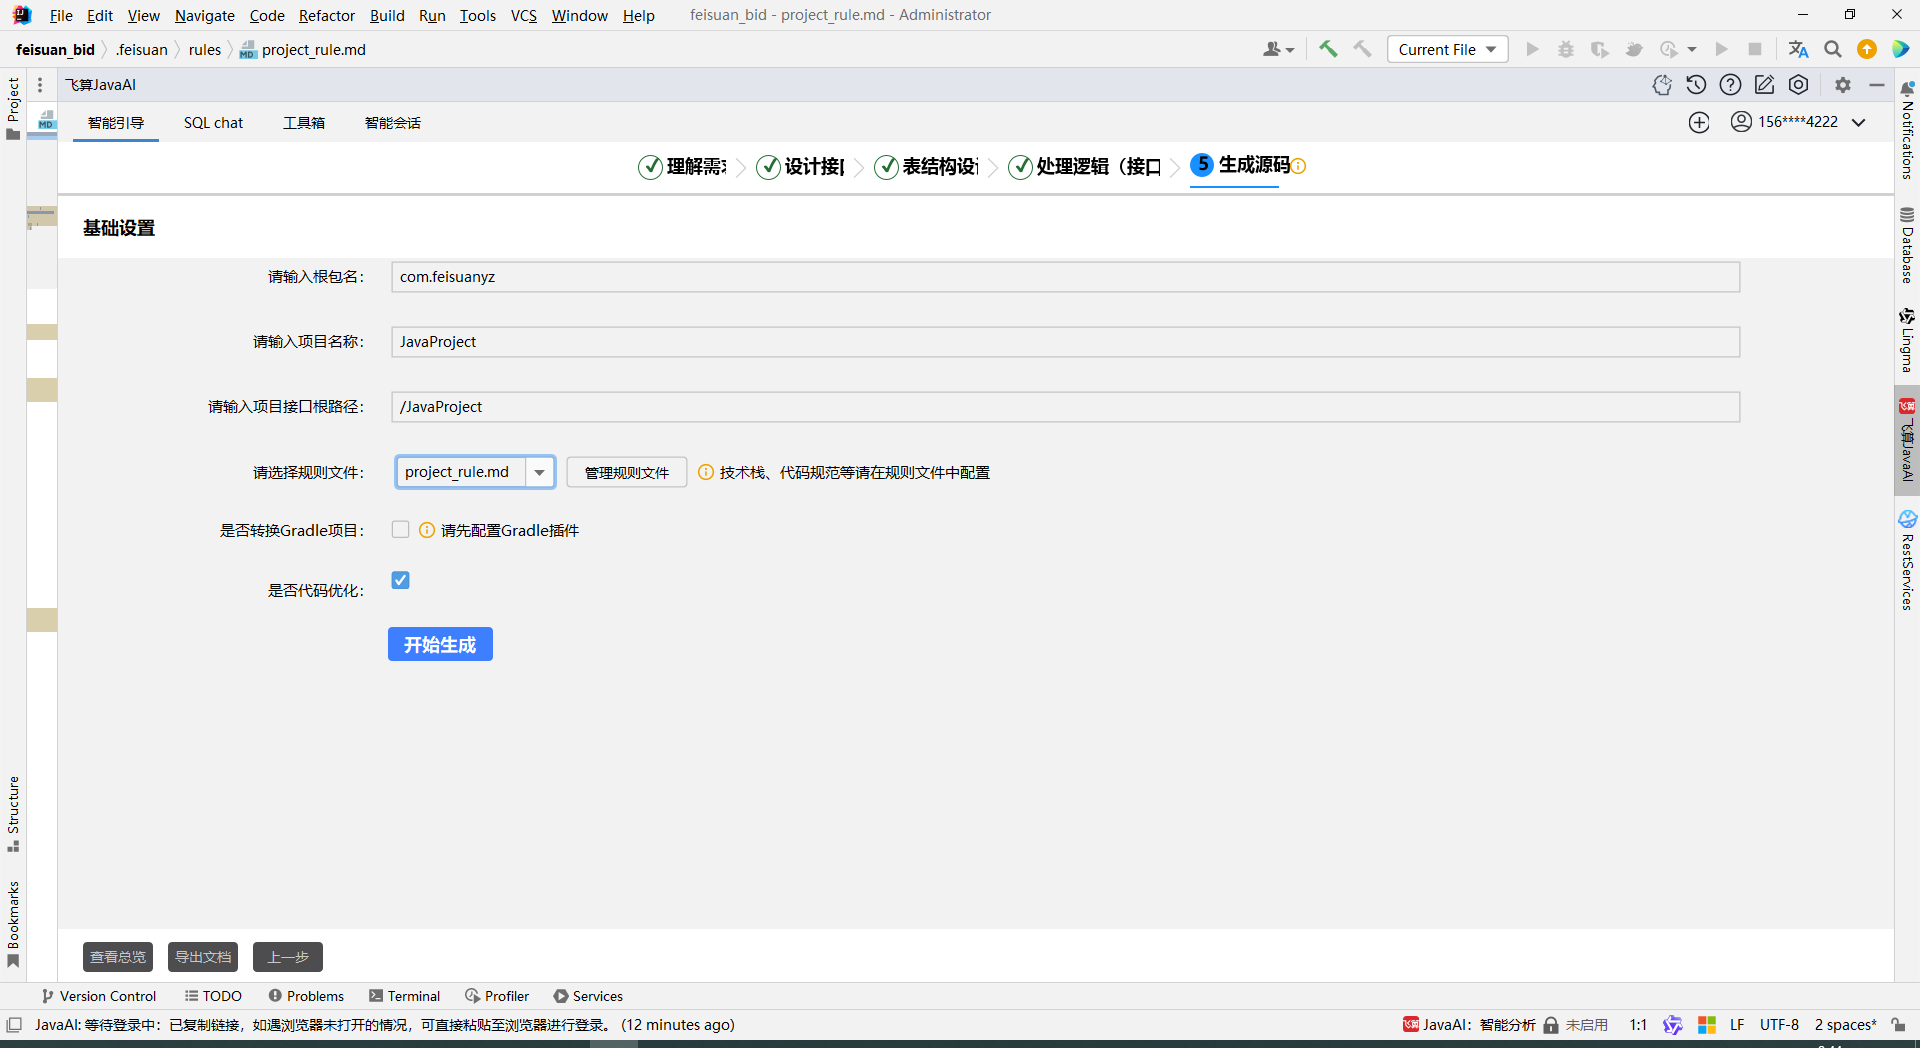Click the LF line separator in the status bar
Screen dimensions: 1920x1048
[1737, 1025]
